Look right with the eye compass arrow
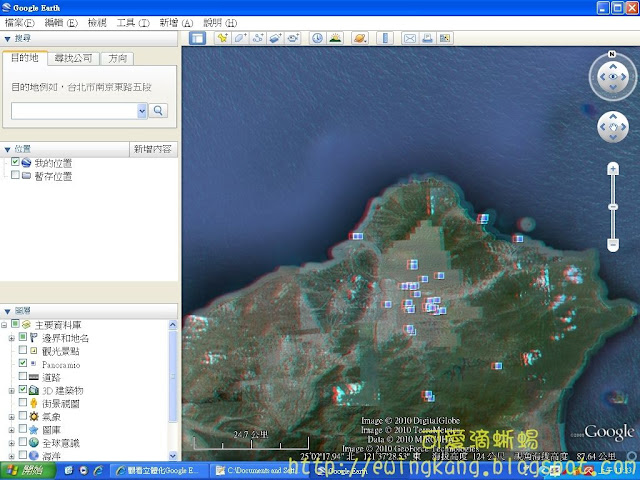 tap(624, 77)
